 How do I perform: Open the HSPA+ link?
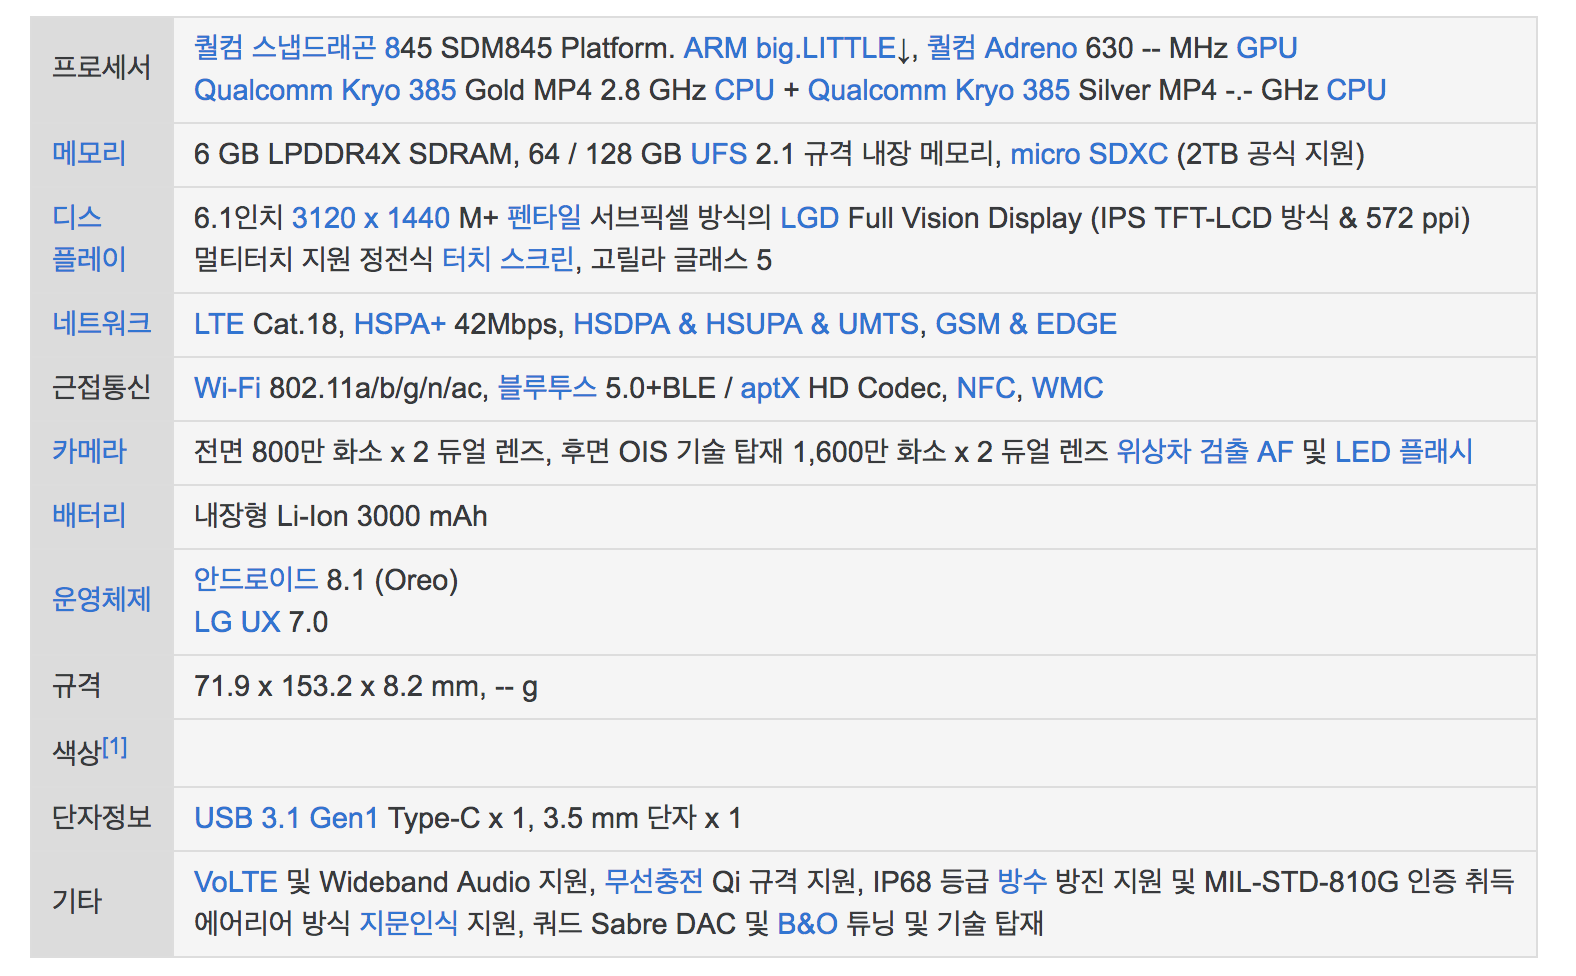pyautogui.click(x=400, y=324)
